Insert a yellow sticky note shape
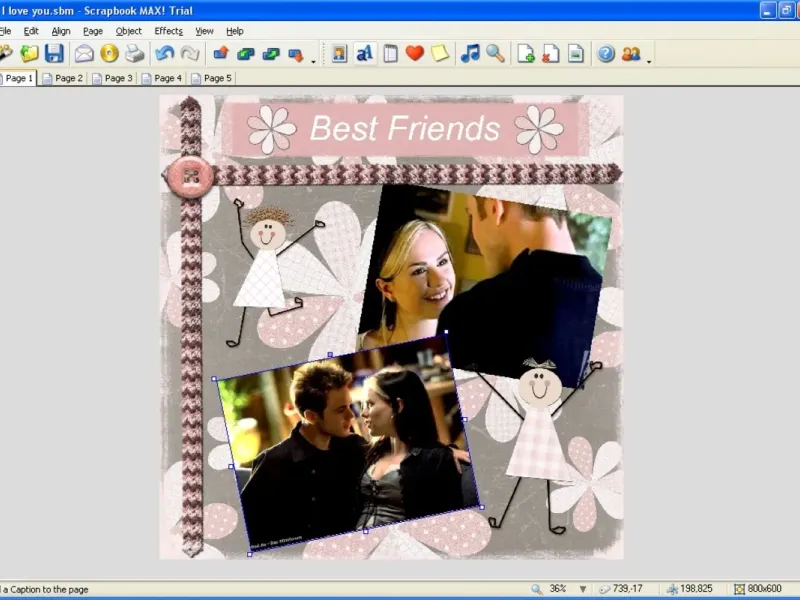This screenshot has width=800, height=600. point(439,54)
